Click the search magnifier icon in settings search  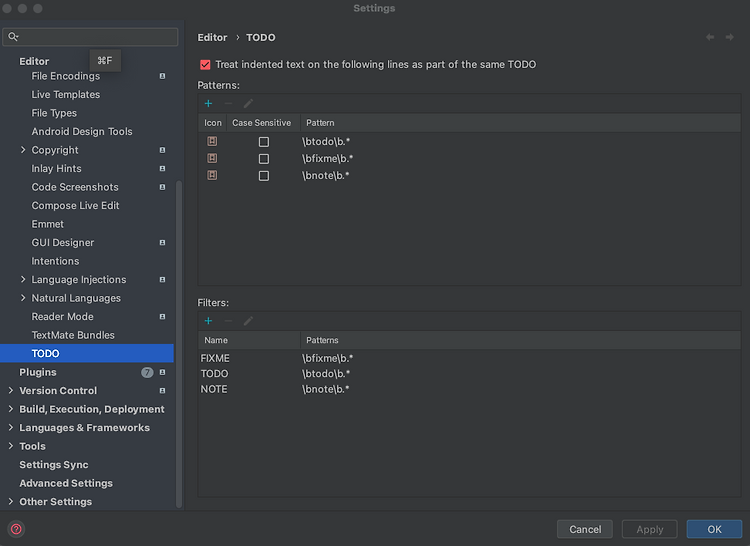[13, 36]
